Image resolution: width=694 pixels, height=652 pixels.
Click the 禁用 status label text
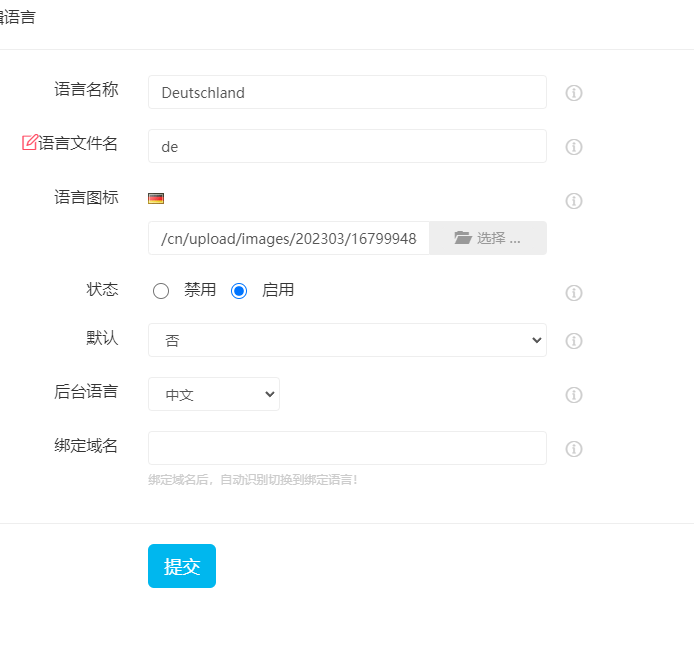(200, 291)
